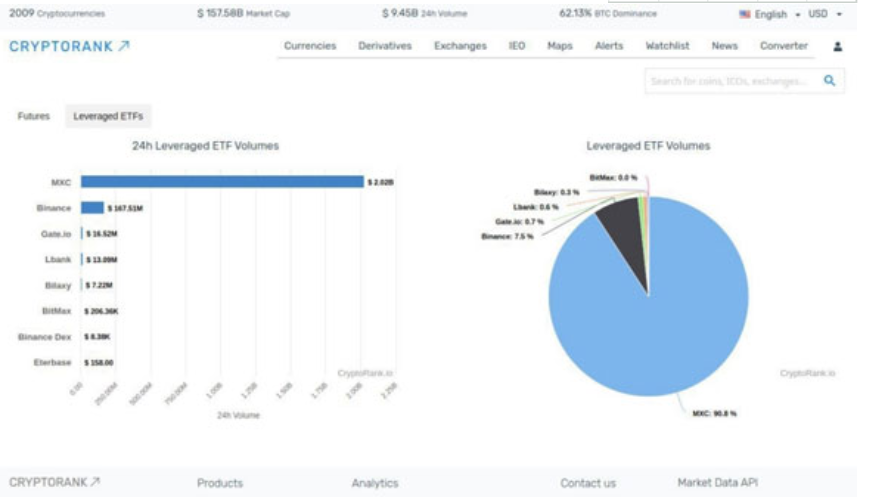Viewport: 870px width, 497px height.
Task: Click the Binance bar in chart
Action: (x=92, y=207)
